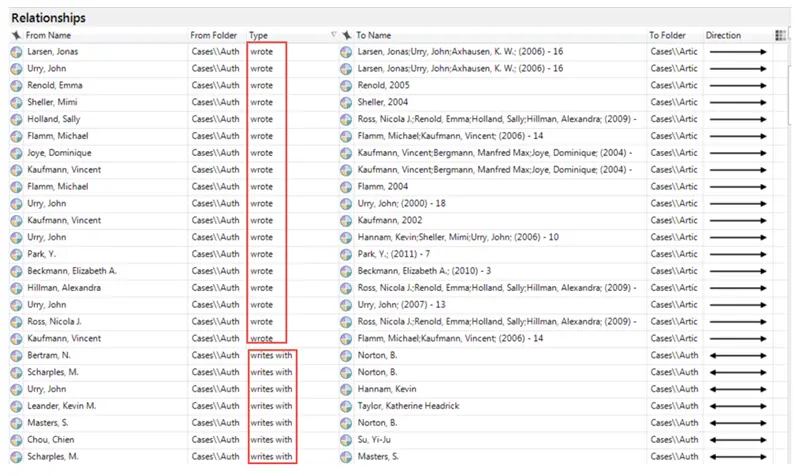Screen dimensions: 800x476
Task: Select the Bertram, N. author name
Action: click(49, 355)
